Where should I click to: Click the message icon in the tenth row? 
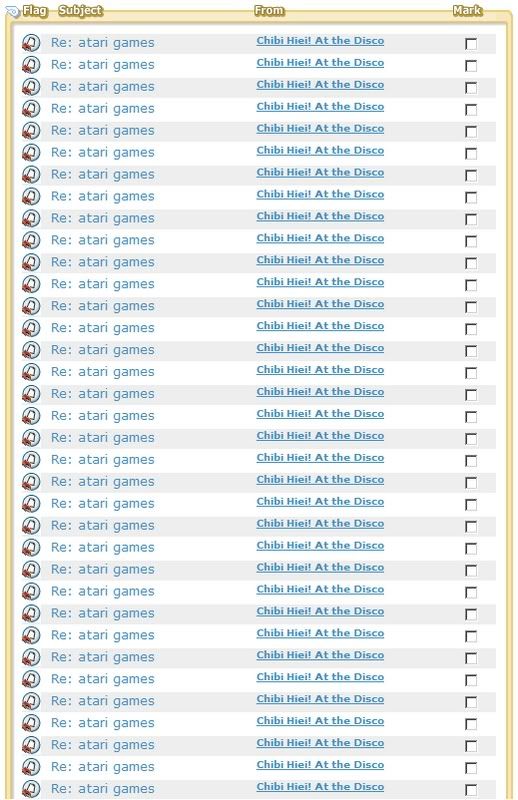click(31, 240)
